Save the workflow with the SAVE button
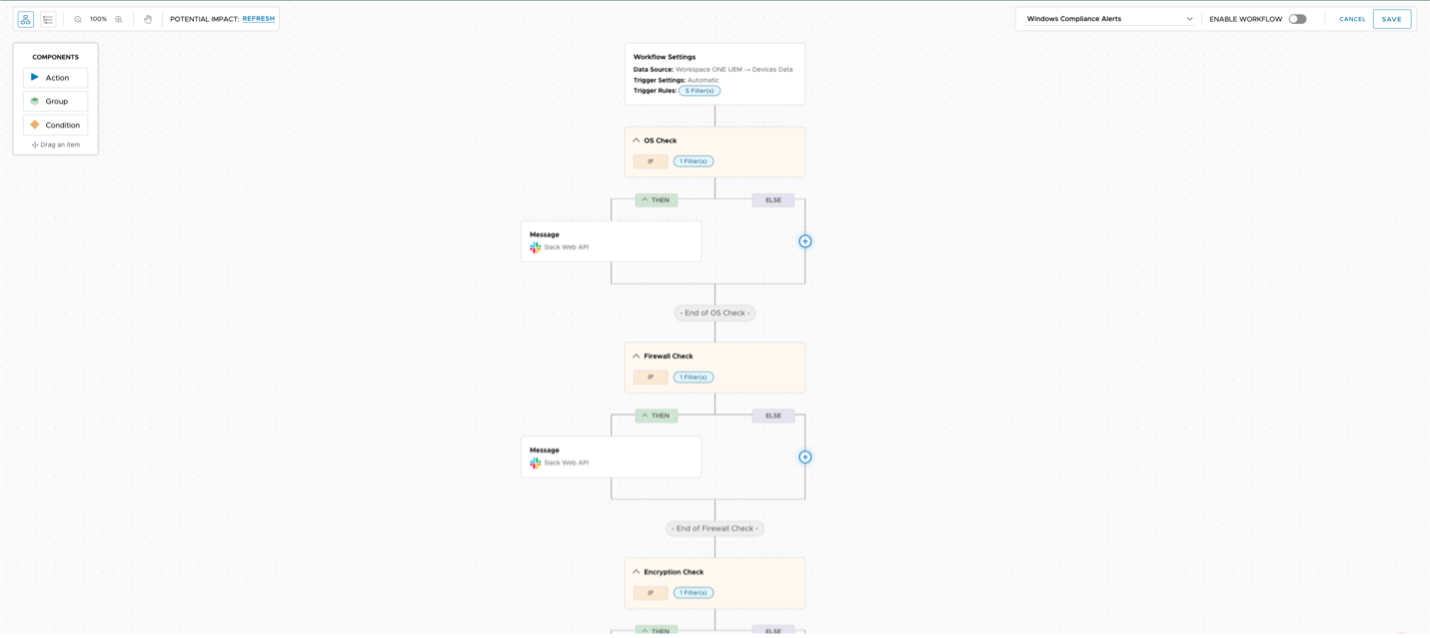 (x=1392, y=18)
